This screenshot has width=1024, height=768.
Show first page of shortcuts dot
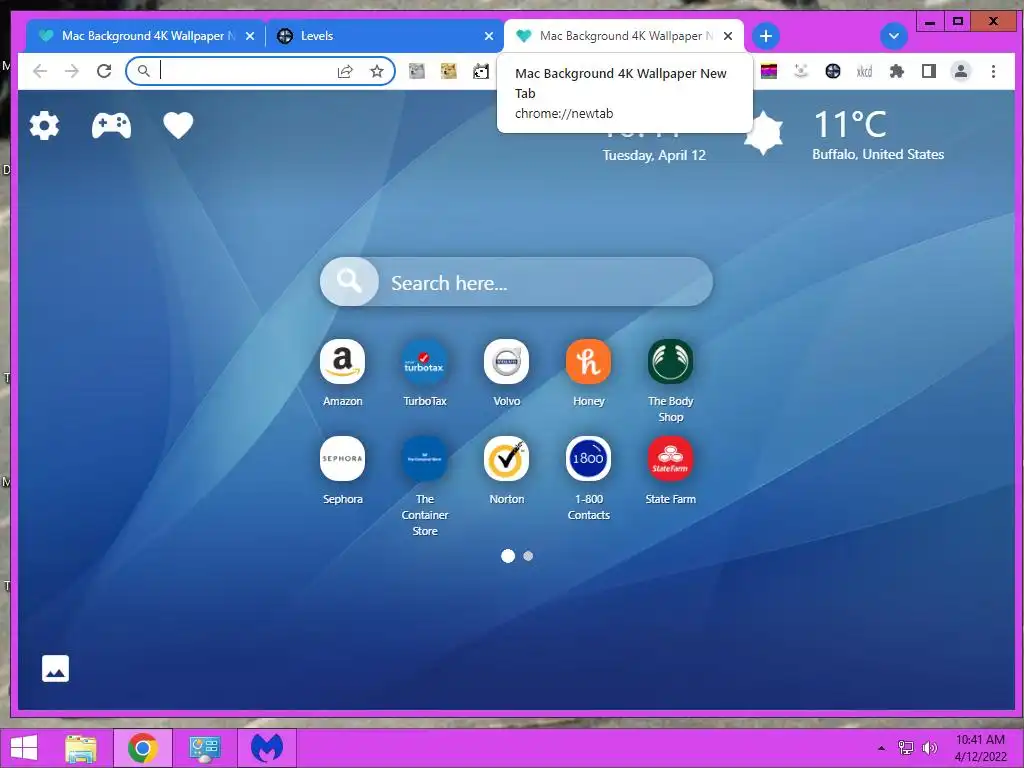coord(507,556)
